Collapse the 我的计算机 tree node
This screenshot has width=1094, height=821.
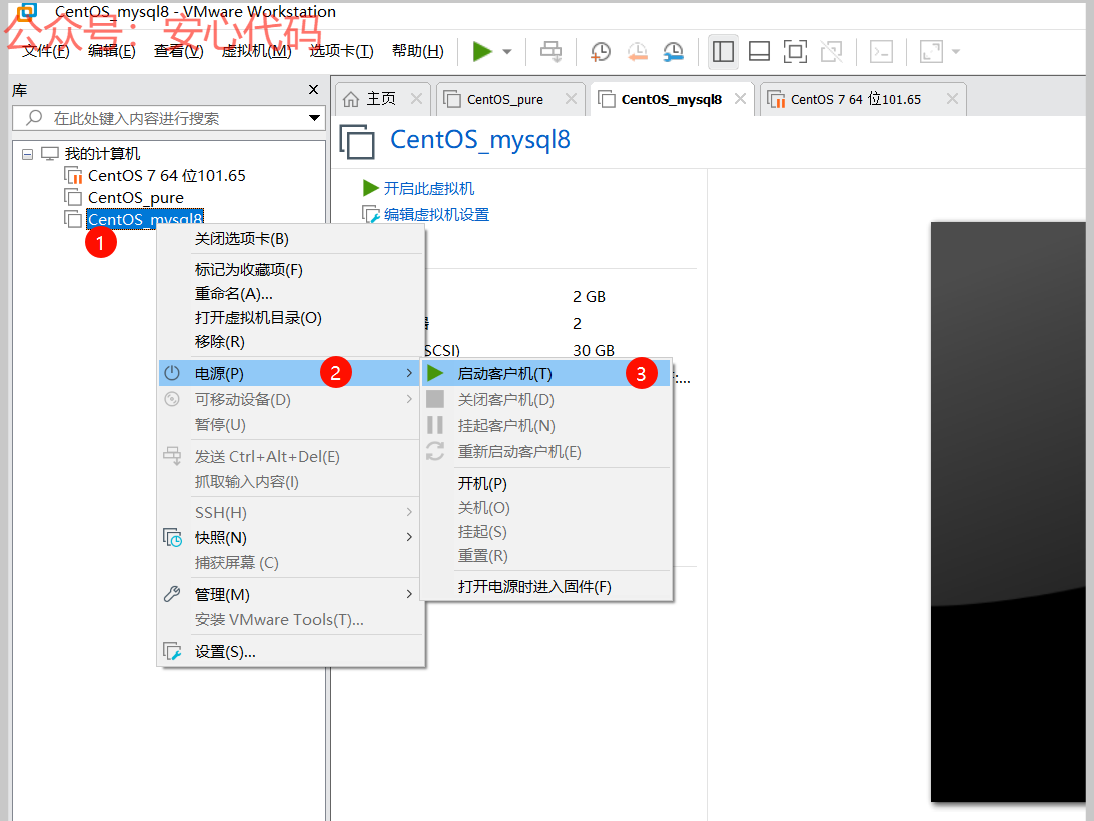click(27, 154)
